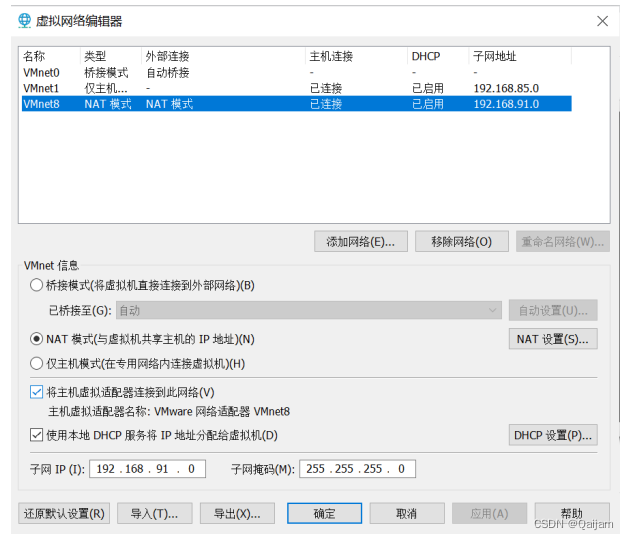The image size is (629, 540).
Task: Select the VMnet0 row
Action: [297, 73]
